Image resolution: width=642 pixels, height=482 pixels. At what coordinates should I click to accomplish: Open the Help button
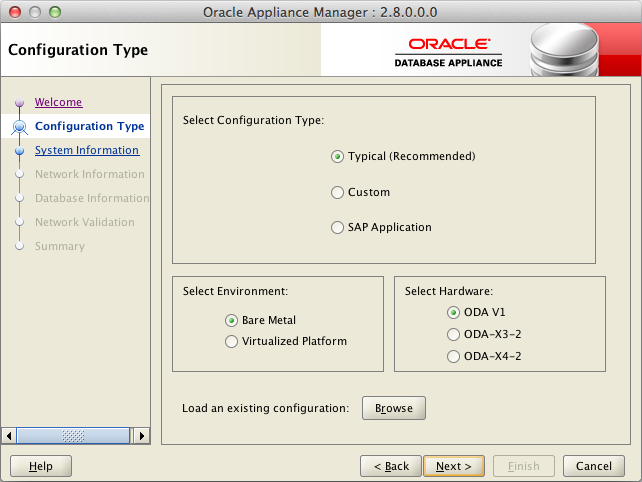(41, 466)
